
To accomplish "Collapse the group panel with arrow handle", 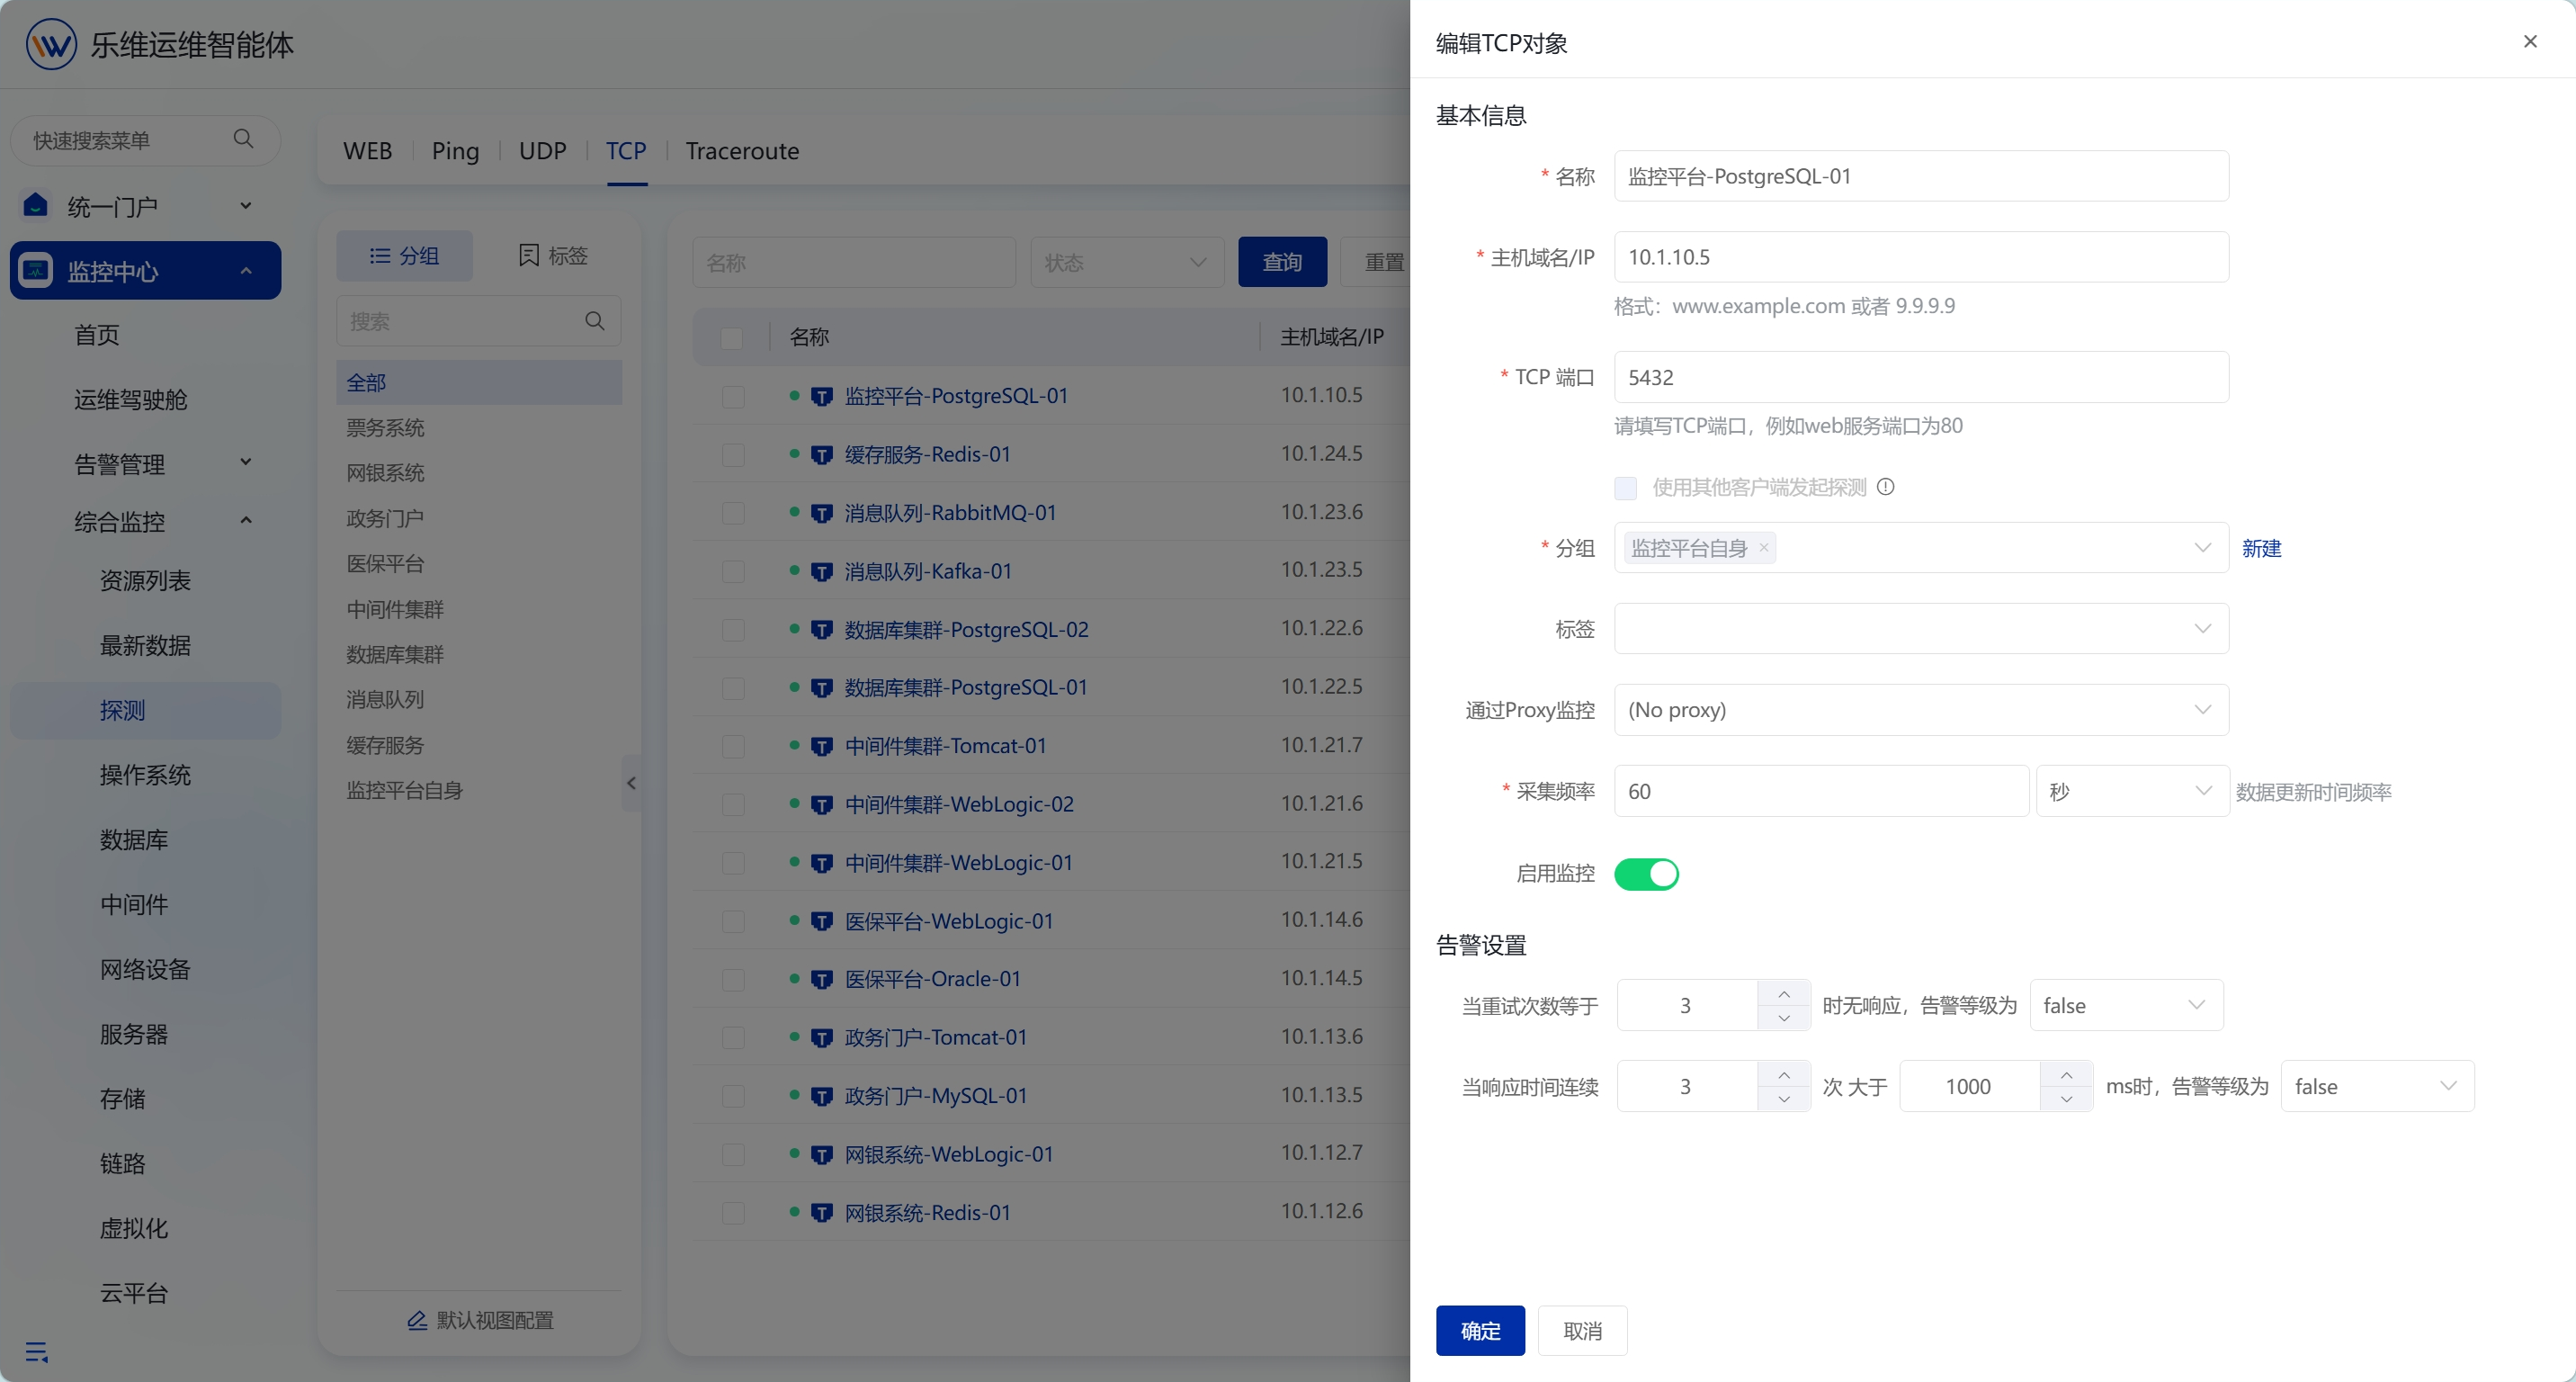I will pos(631,783).
